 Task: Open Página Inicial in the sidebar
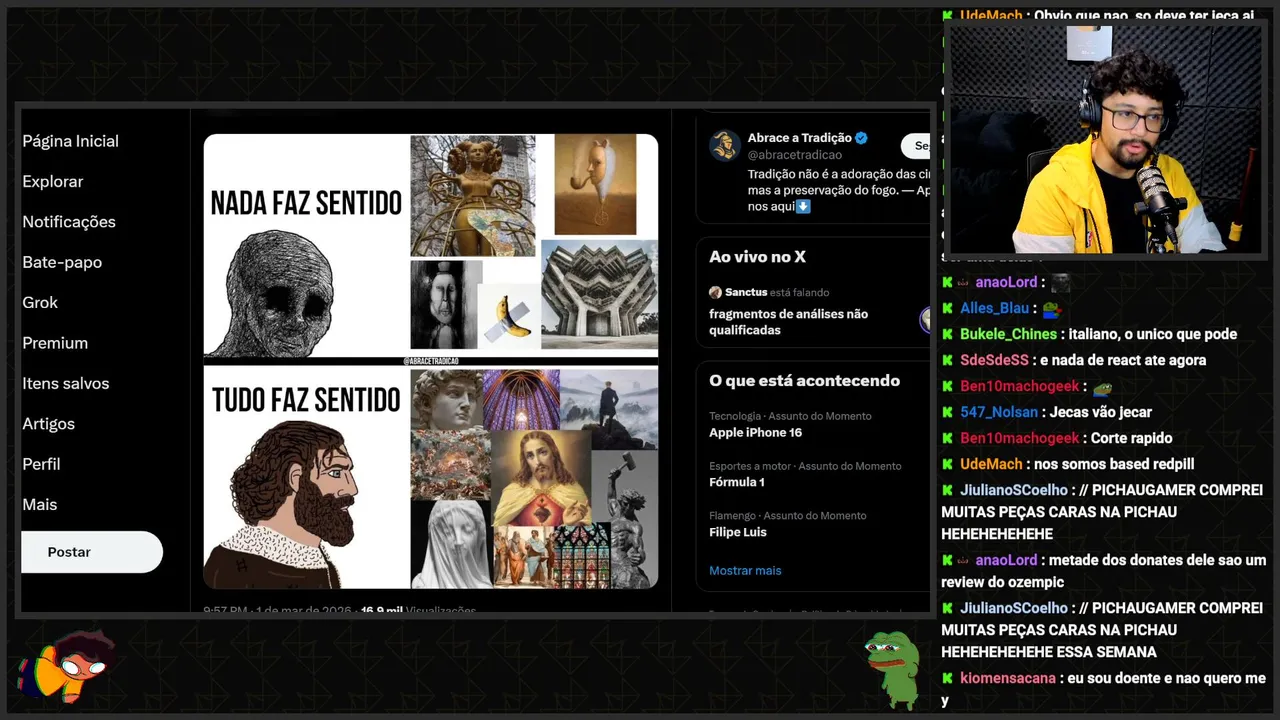click(70, 141)
